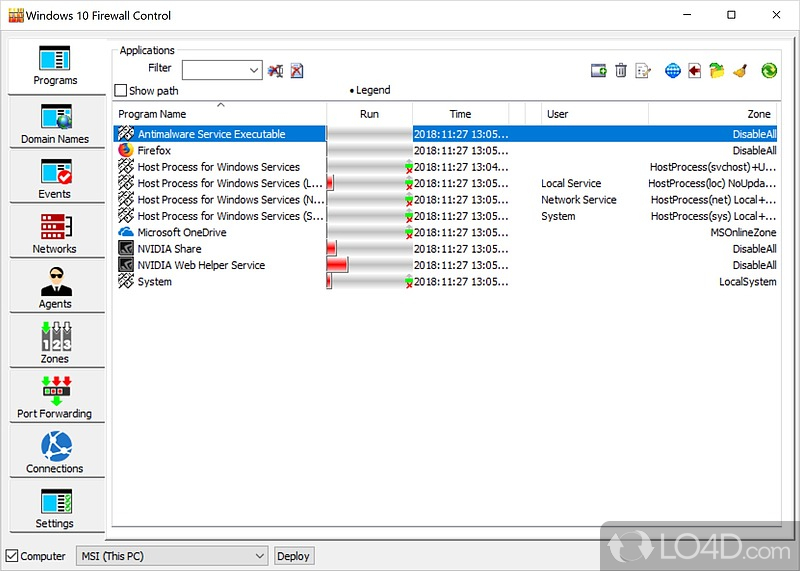Toggle the Show path checkbox
Image resolution: width=800 pixels, height=571 pixels.
point(121,90)
